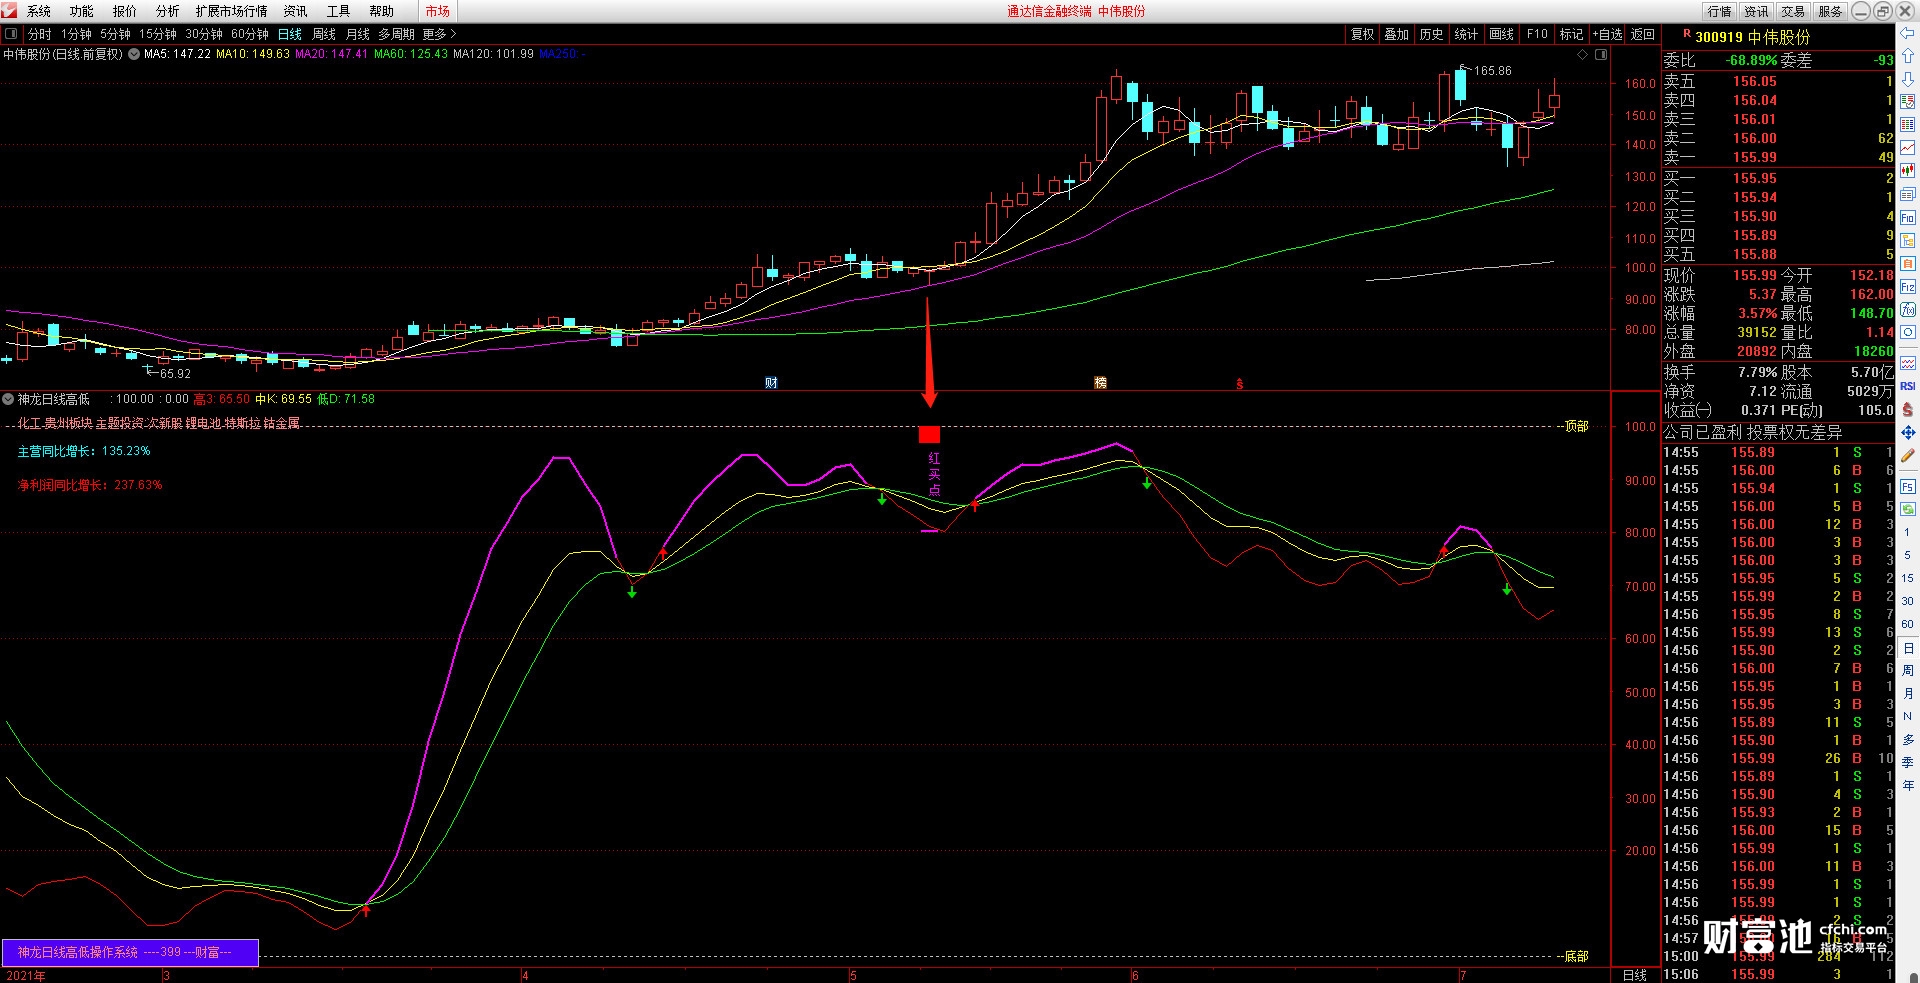Click the Fiz icon in right sidebar

(1908, 287)
